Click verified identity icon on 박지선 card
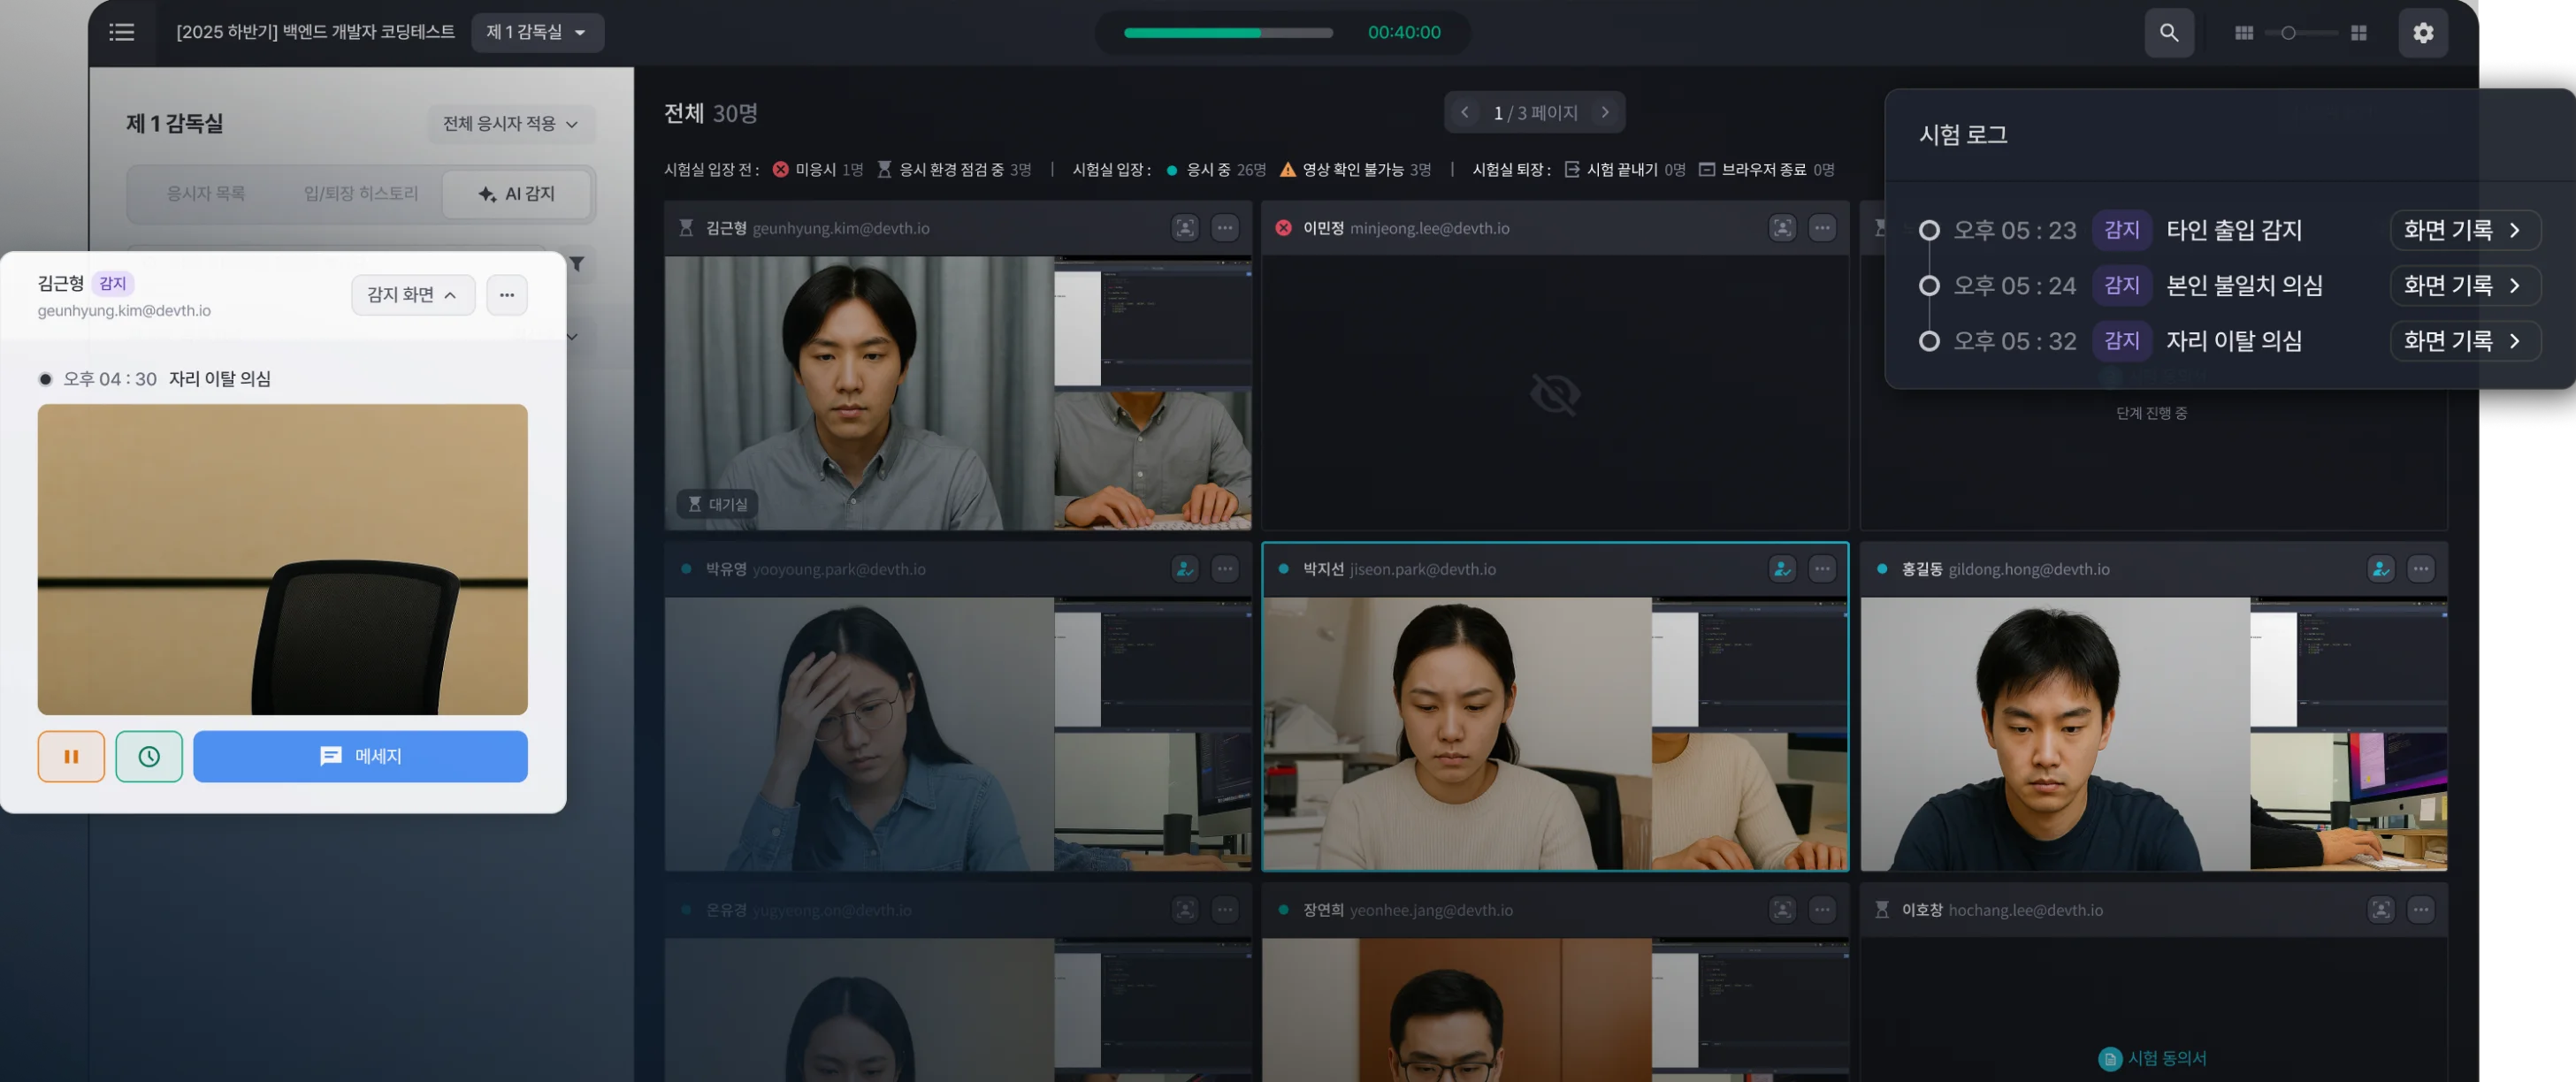2576x1082 pixels. 1782,569
